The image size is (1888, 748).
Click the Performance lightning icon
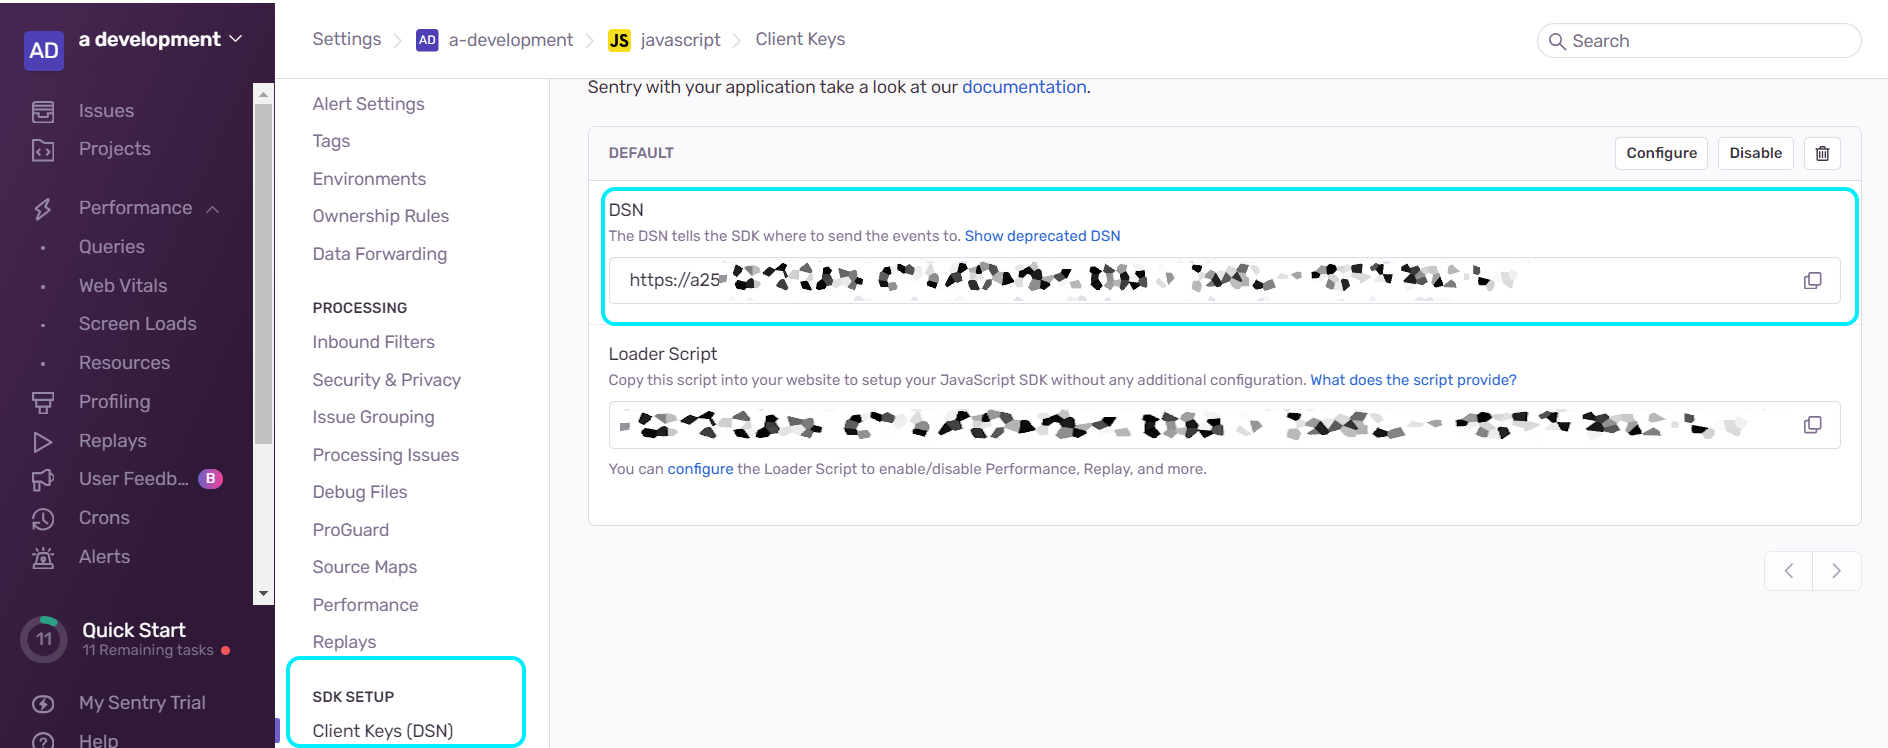pyautogui.click(x=43, y=208)
